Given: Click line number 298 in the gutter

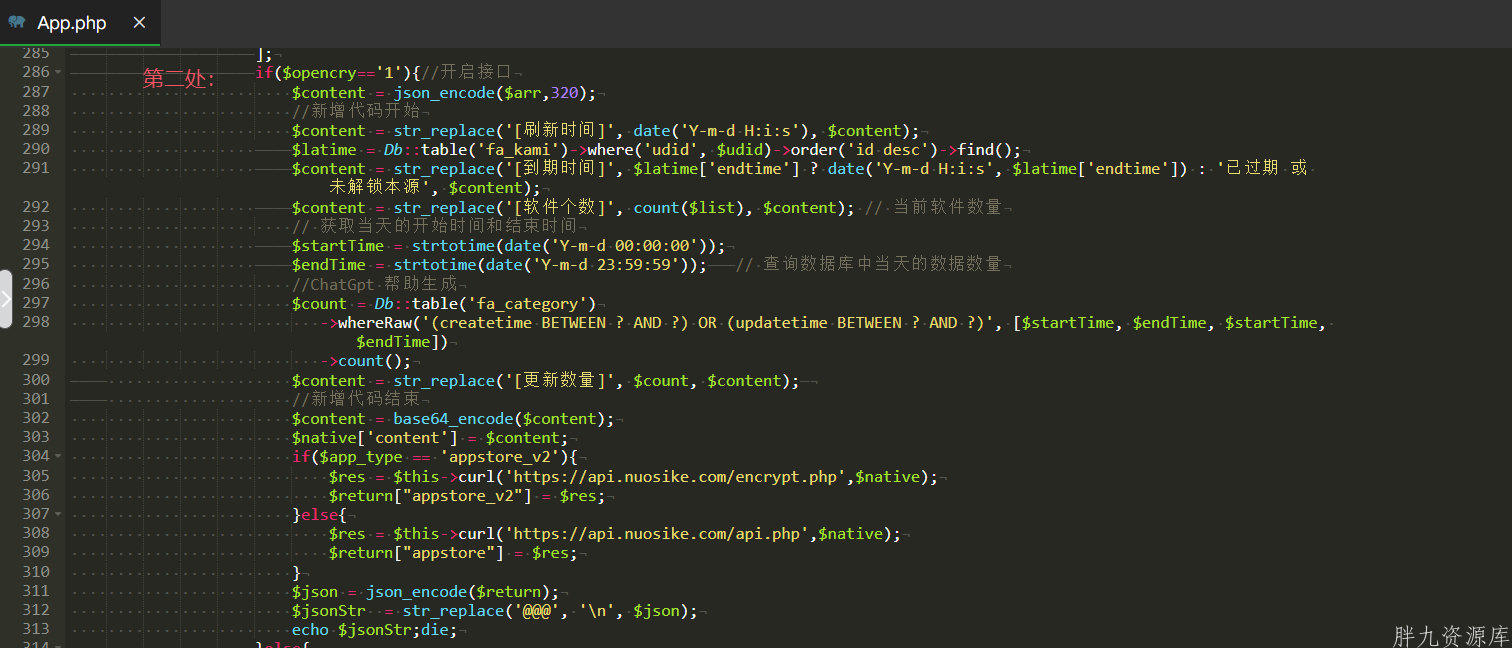Looking at the screenshot, I should (36, 322).
